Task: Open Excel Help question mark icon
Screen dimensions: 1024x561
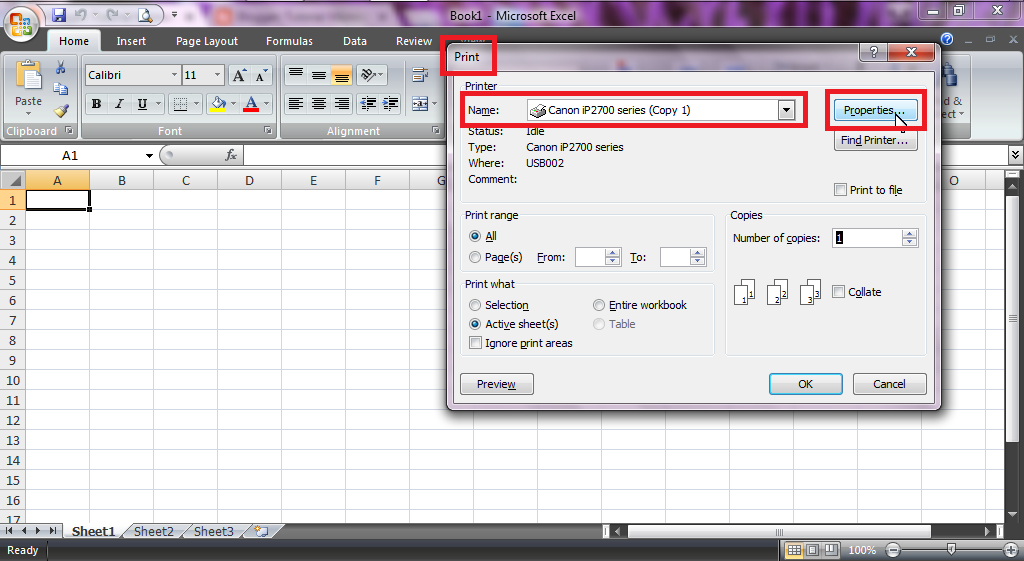Action: pos(947,39)
